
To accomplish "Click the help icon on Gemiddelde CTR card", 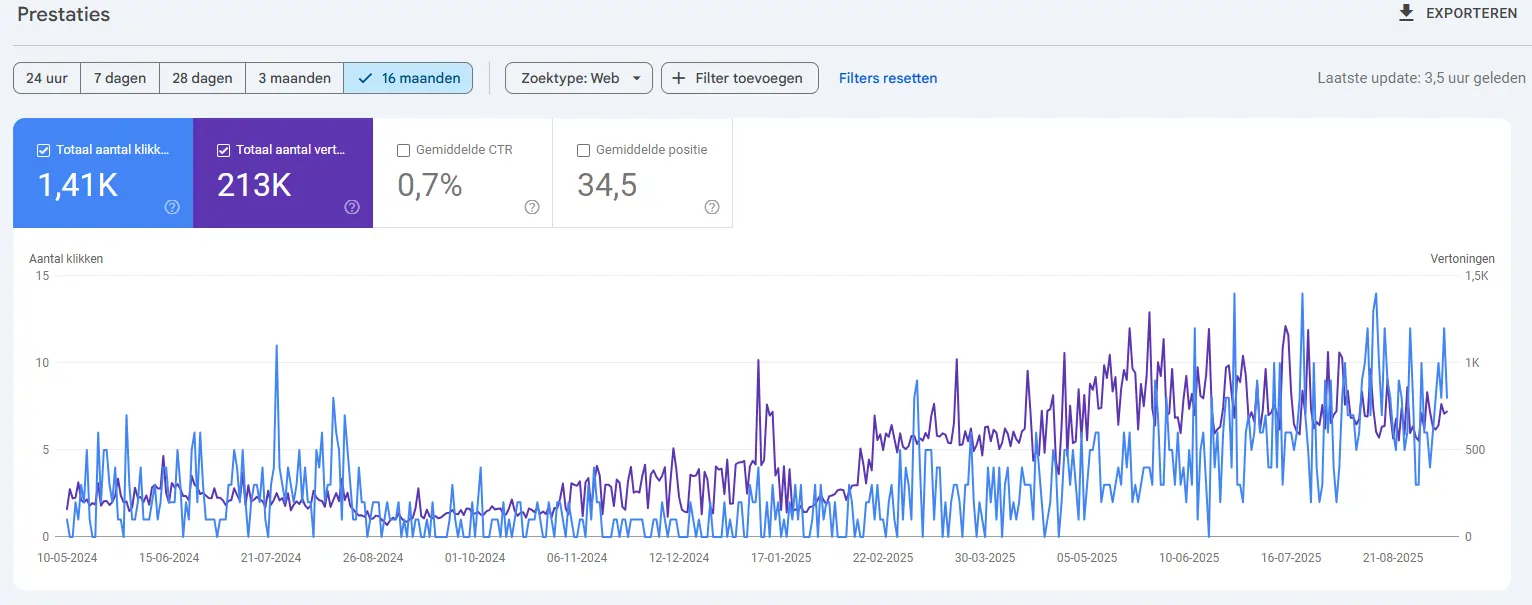I will (x=531, y=207).
